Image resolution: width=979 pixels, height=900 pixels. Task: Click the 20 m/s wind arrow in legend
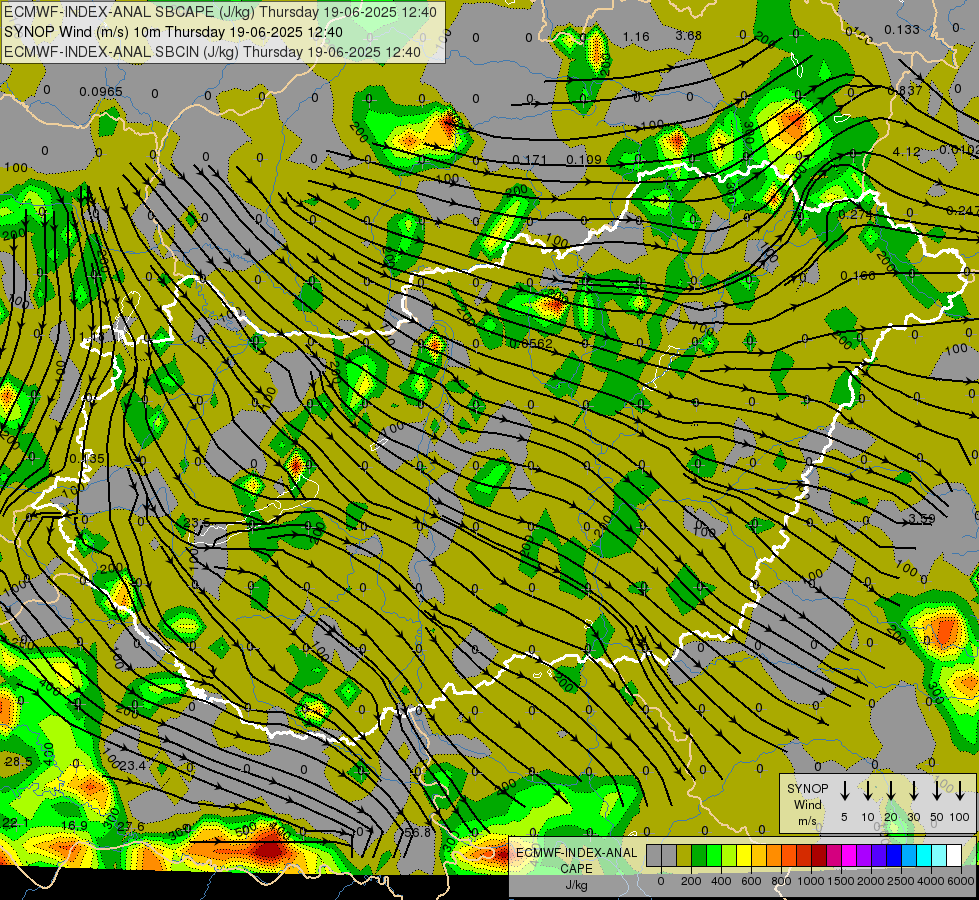(x=890, y=790)
